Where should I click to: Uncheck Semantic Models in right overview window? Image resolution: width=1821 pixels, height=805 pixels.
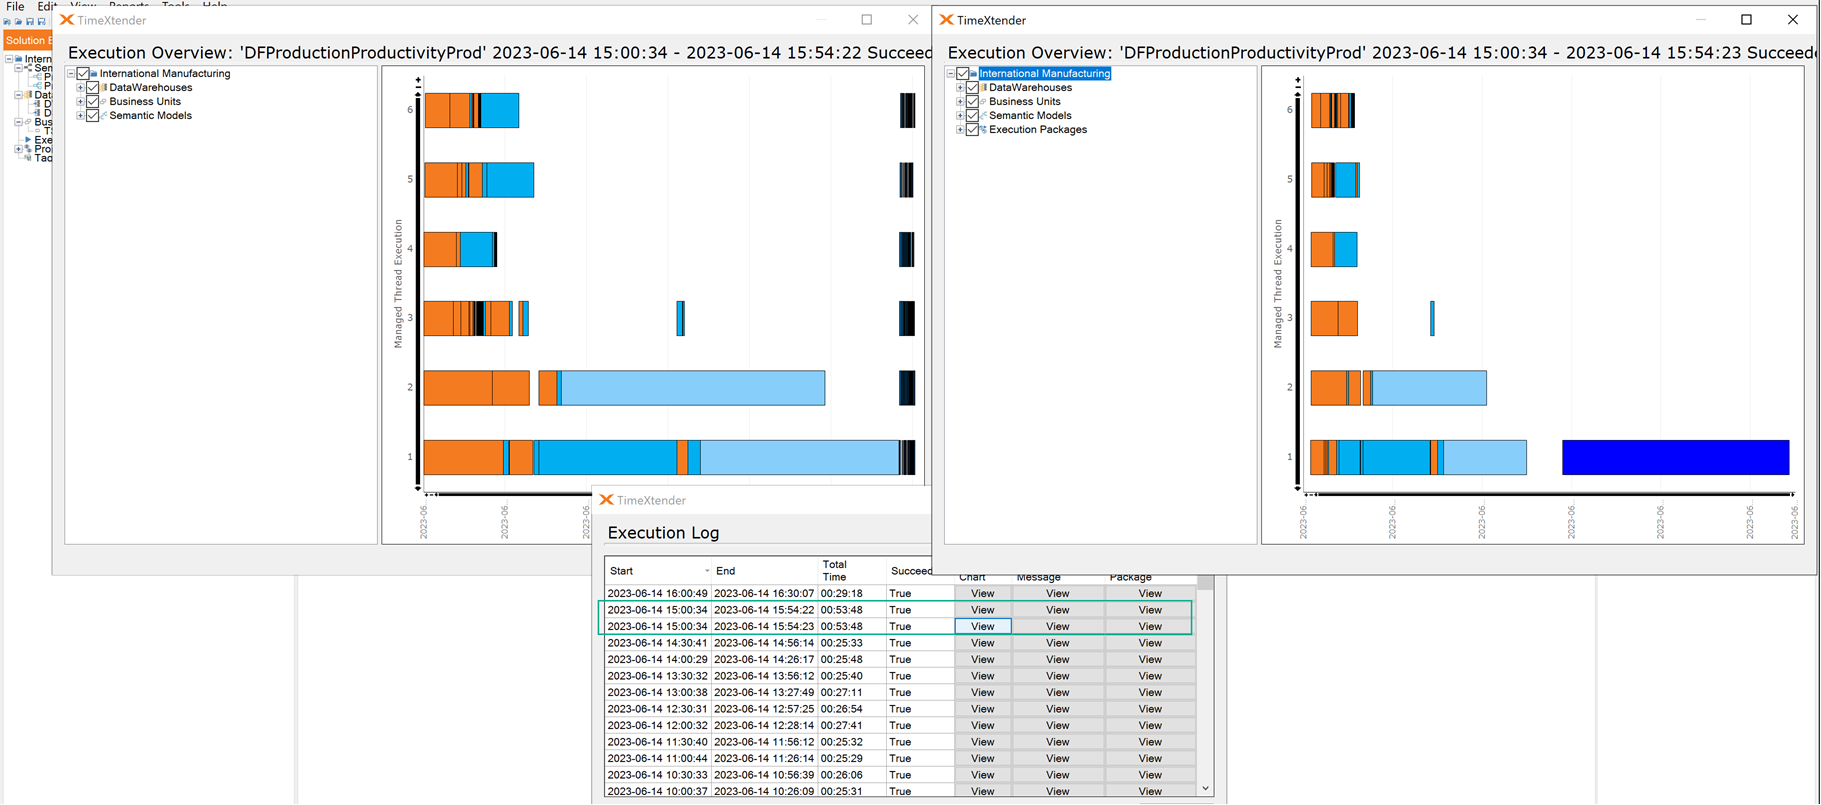tap(973, 115)
